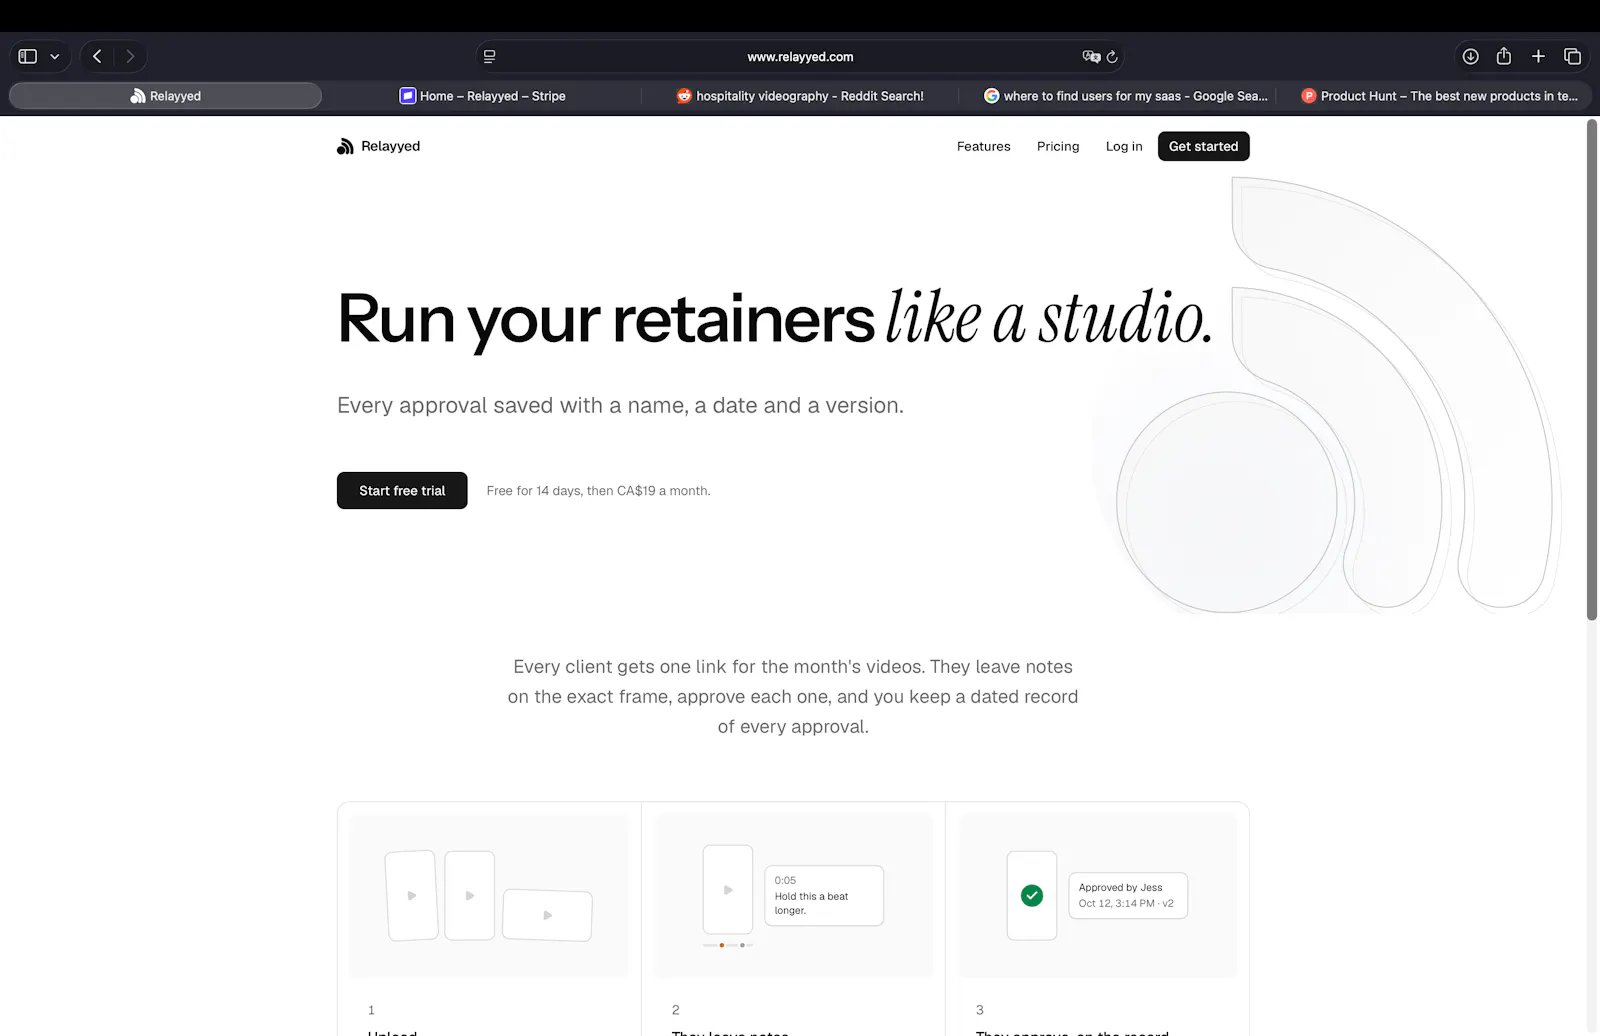The image size is (1600, 1036).
Task: Open the Google Search saas users tab
Action: click(x=1117, y=96)
